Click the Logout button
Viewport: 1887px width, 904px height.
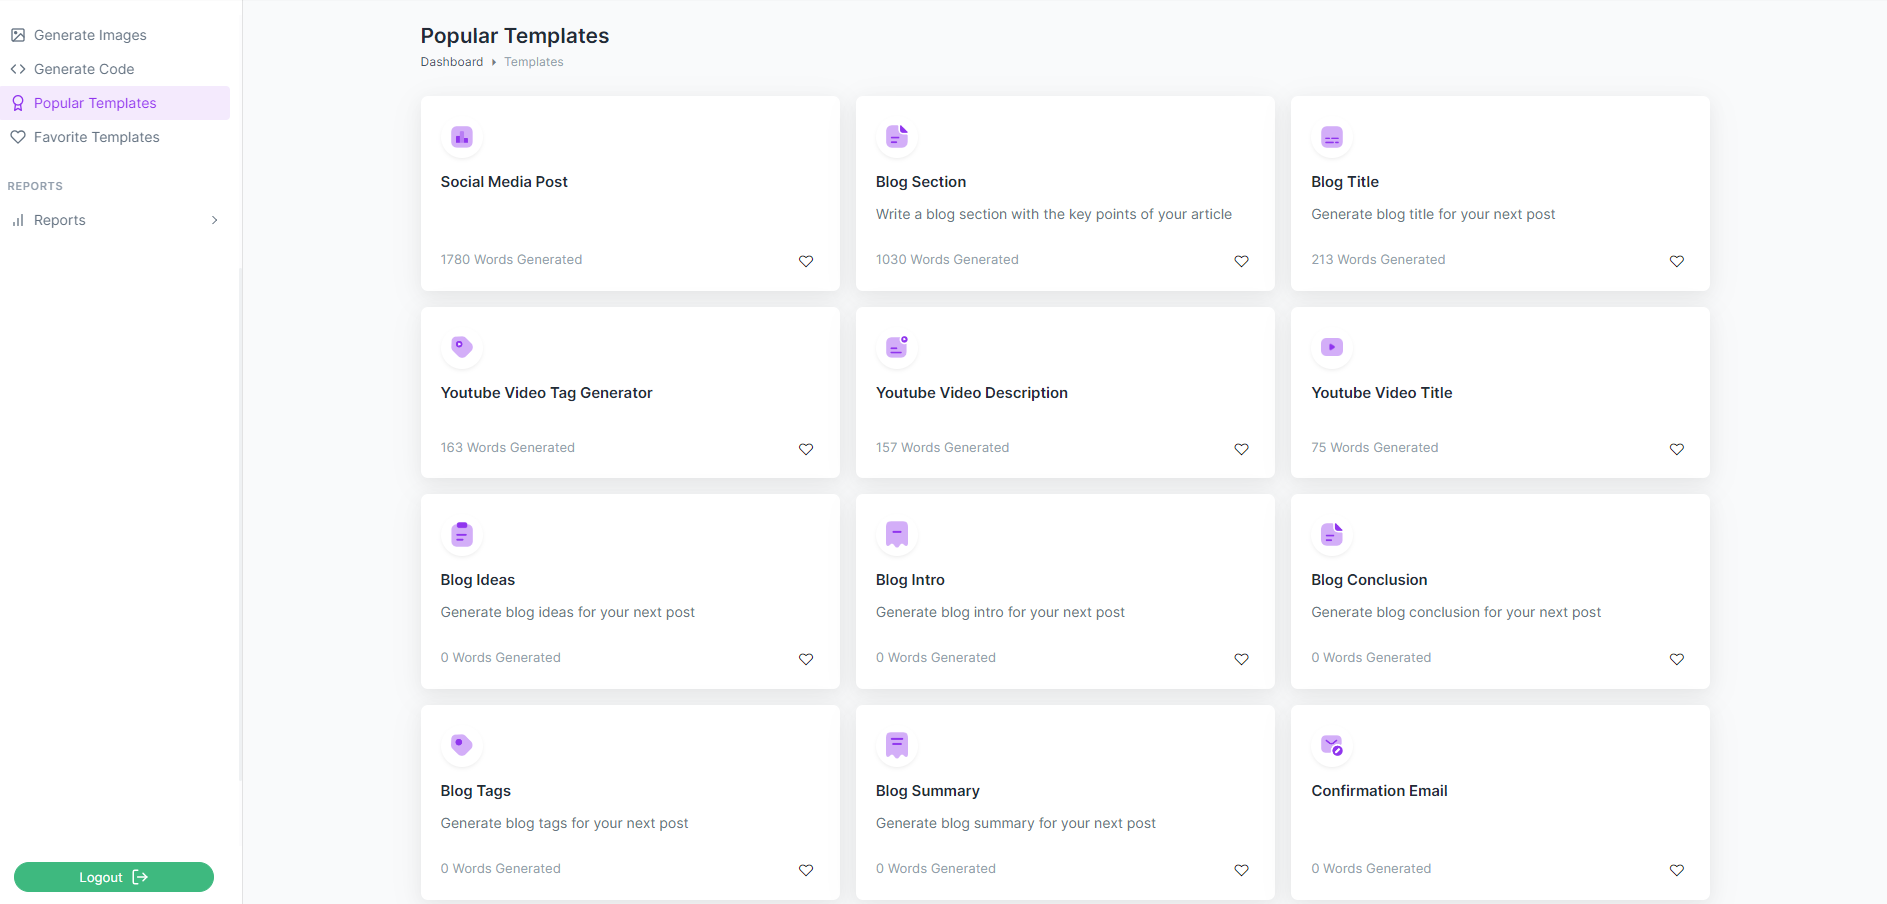(x=113, y=877)
